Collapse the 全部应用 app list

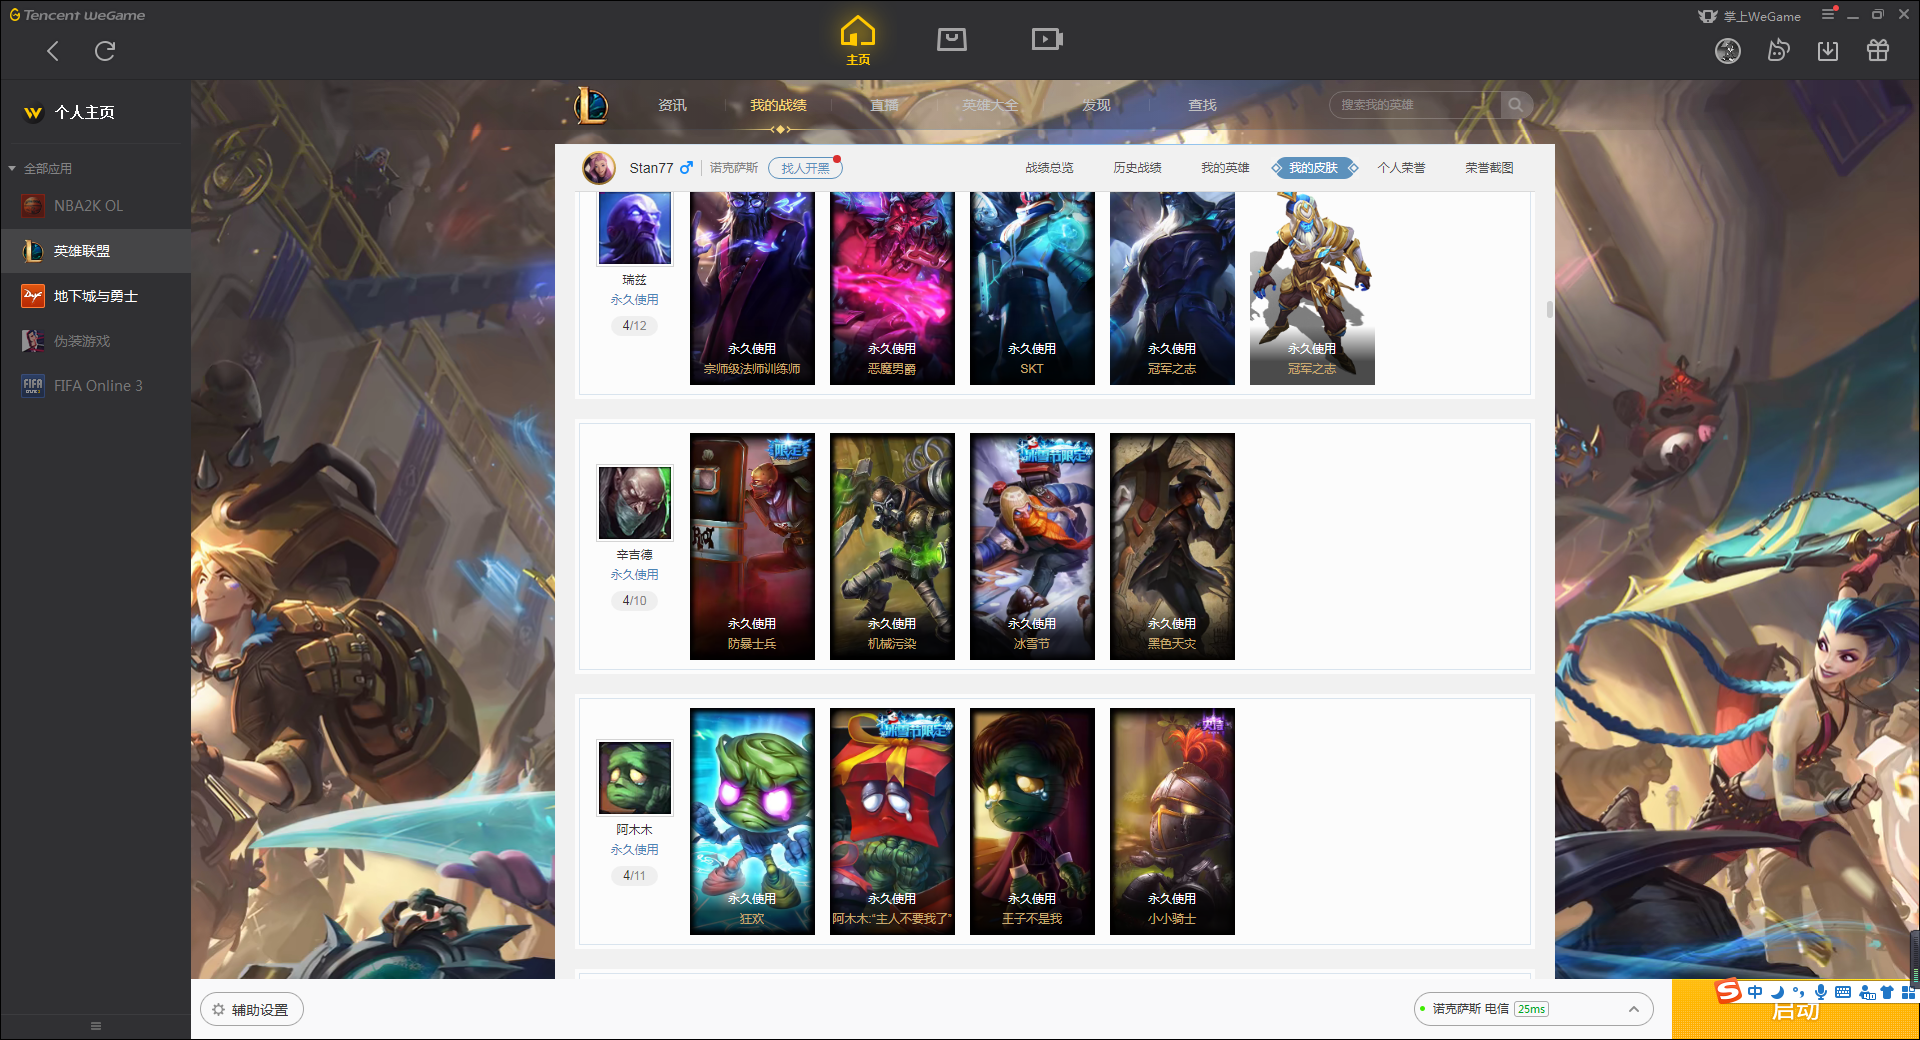coord(41,168)
